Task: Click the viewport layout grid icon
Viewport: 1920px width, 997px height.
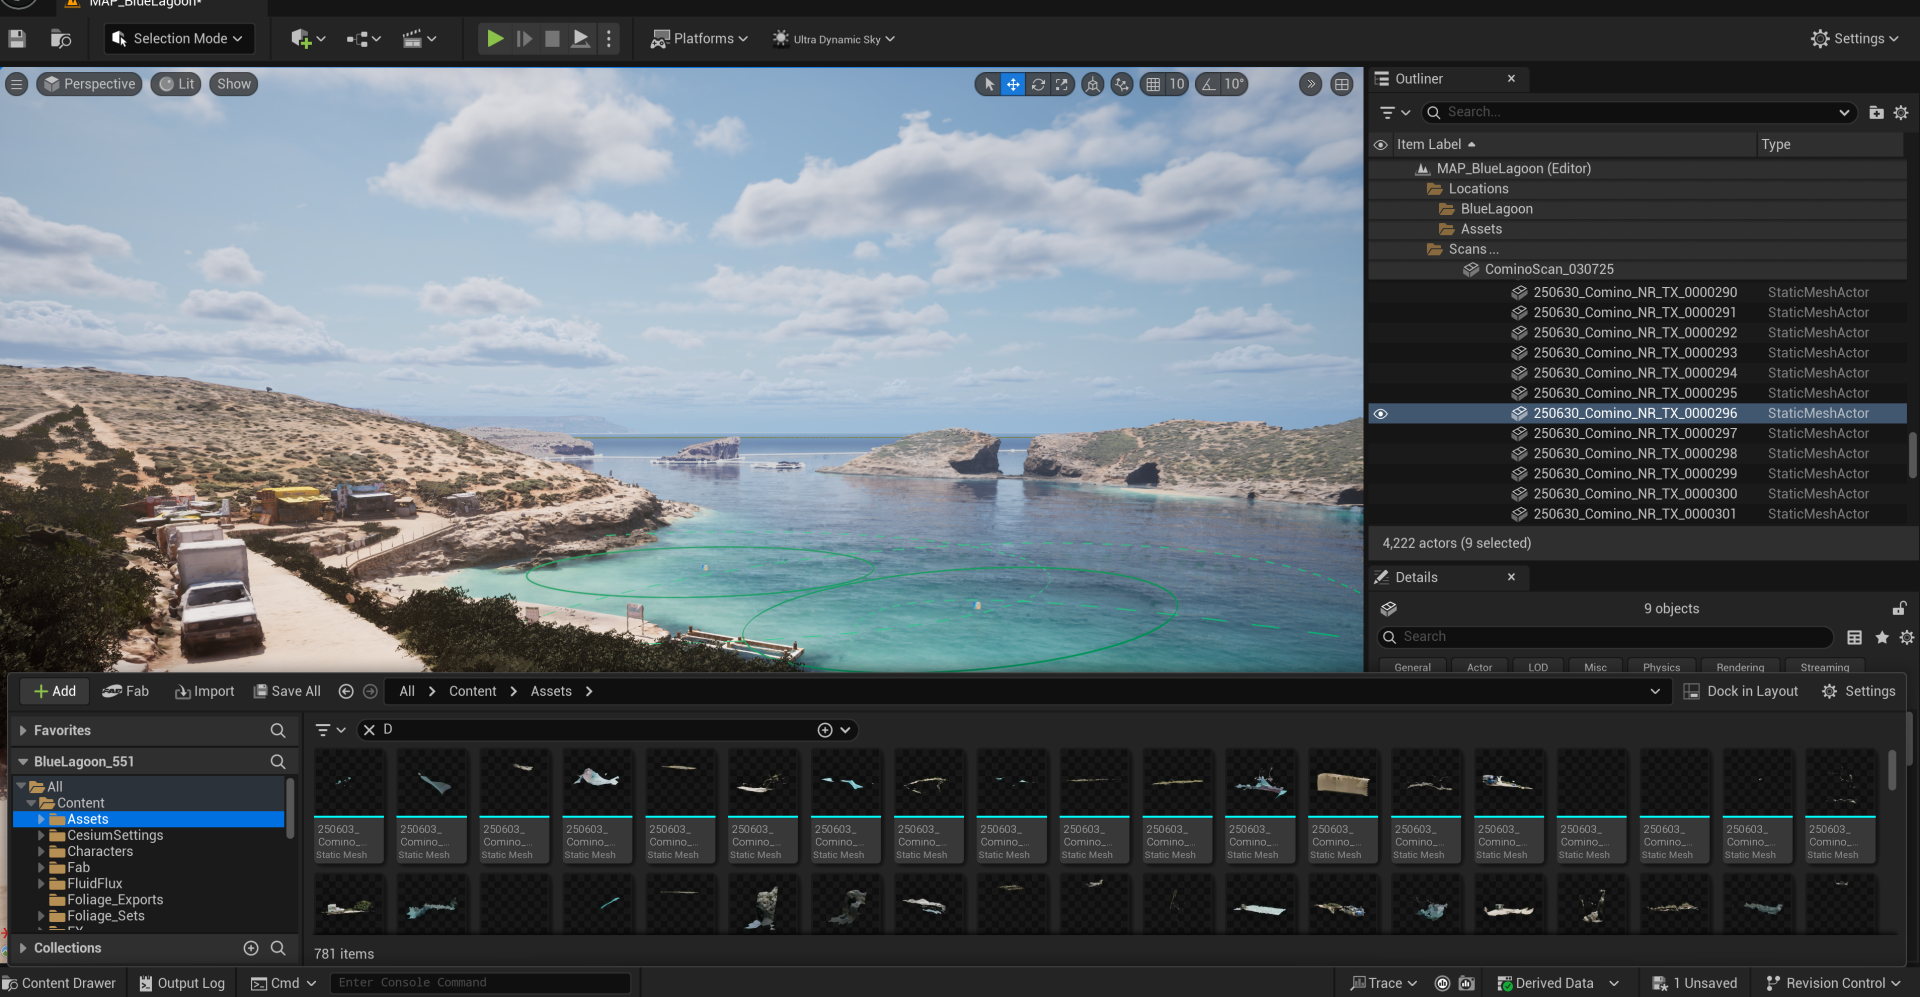Action: pos(1342,84)
